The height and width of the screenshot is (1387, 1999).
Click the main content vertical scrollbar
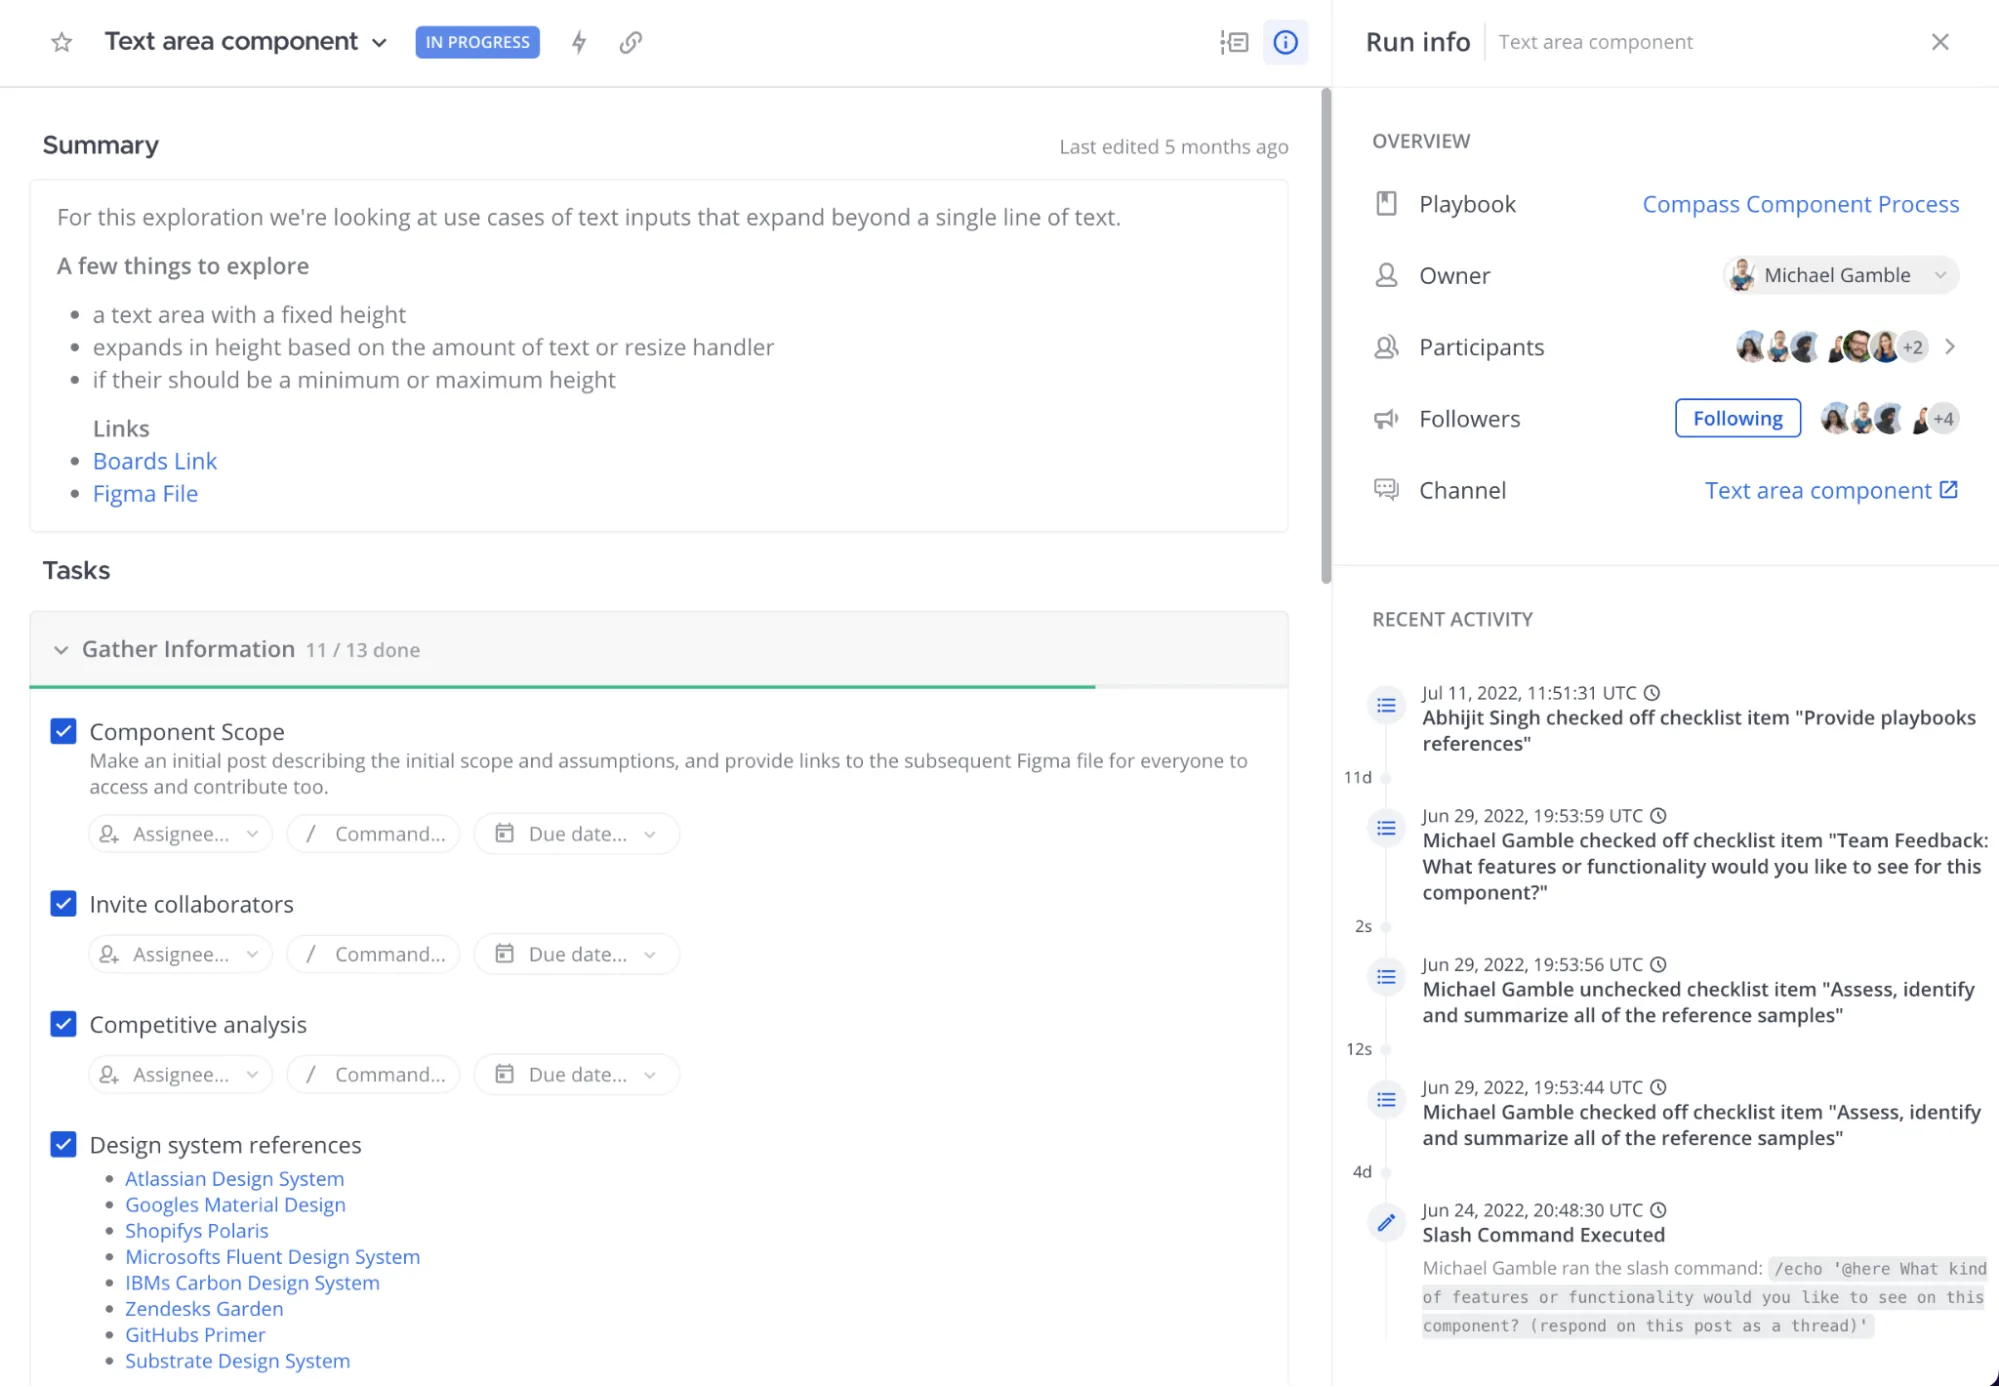(1326, 336)
